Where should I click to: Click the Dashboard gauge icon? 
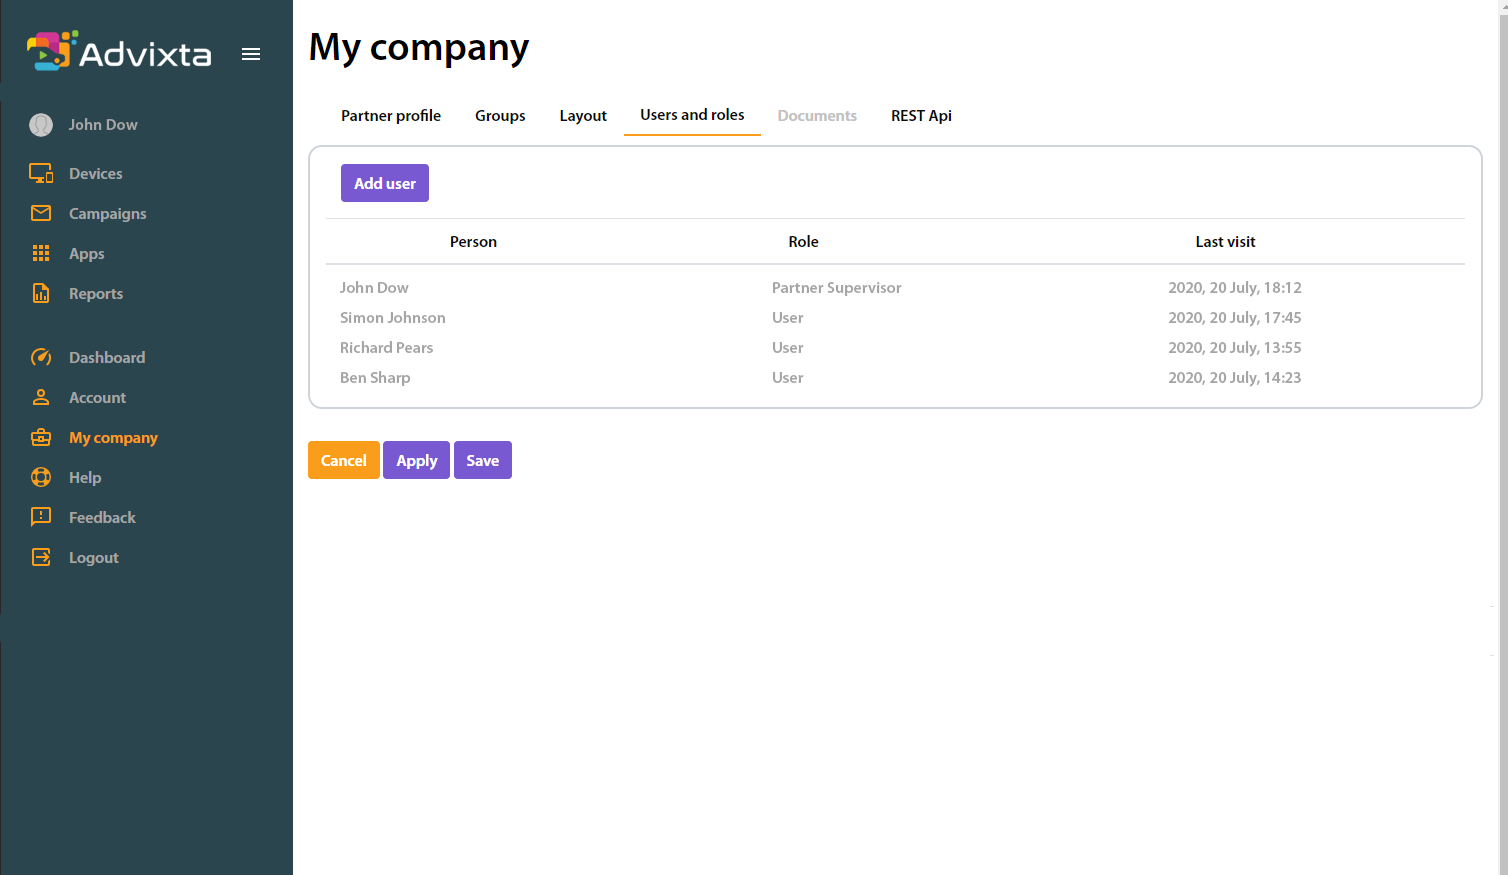[41, 357]
